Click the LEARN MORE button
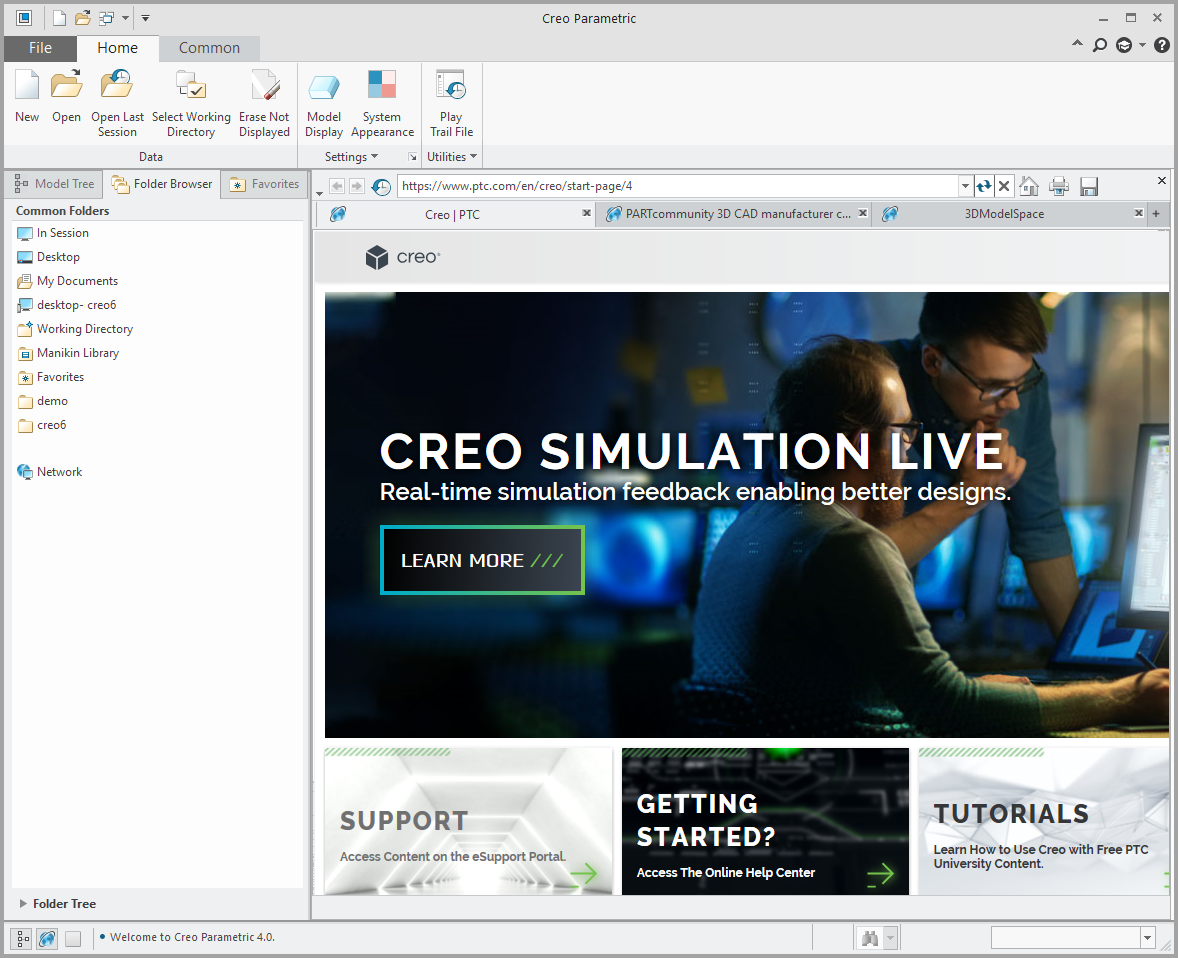1178x958 pixels. point(482,560)
